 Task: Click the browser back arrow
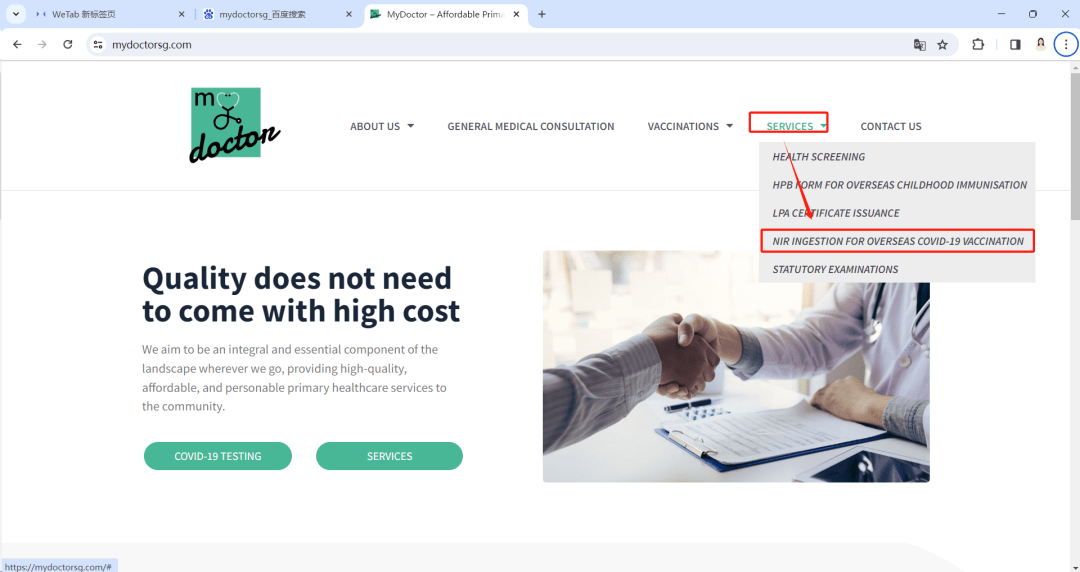point(17,44)
